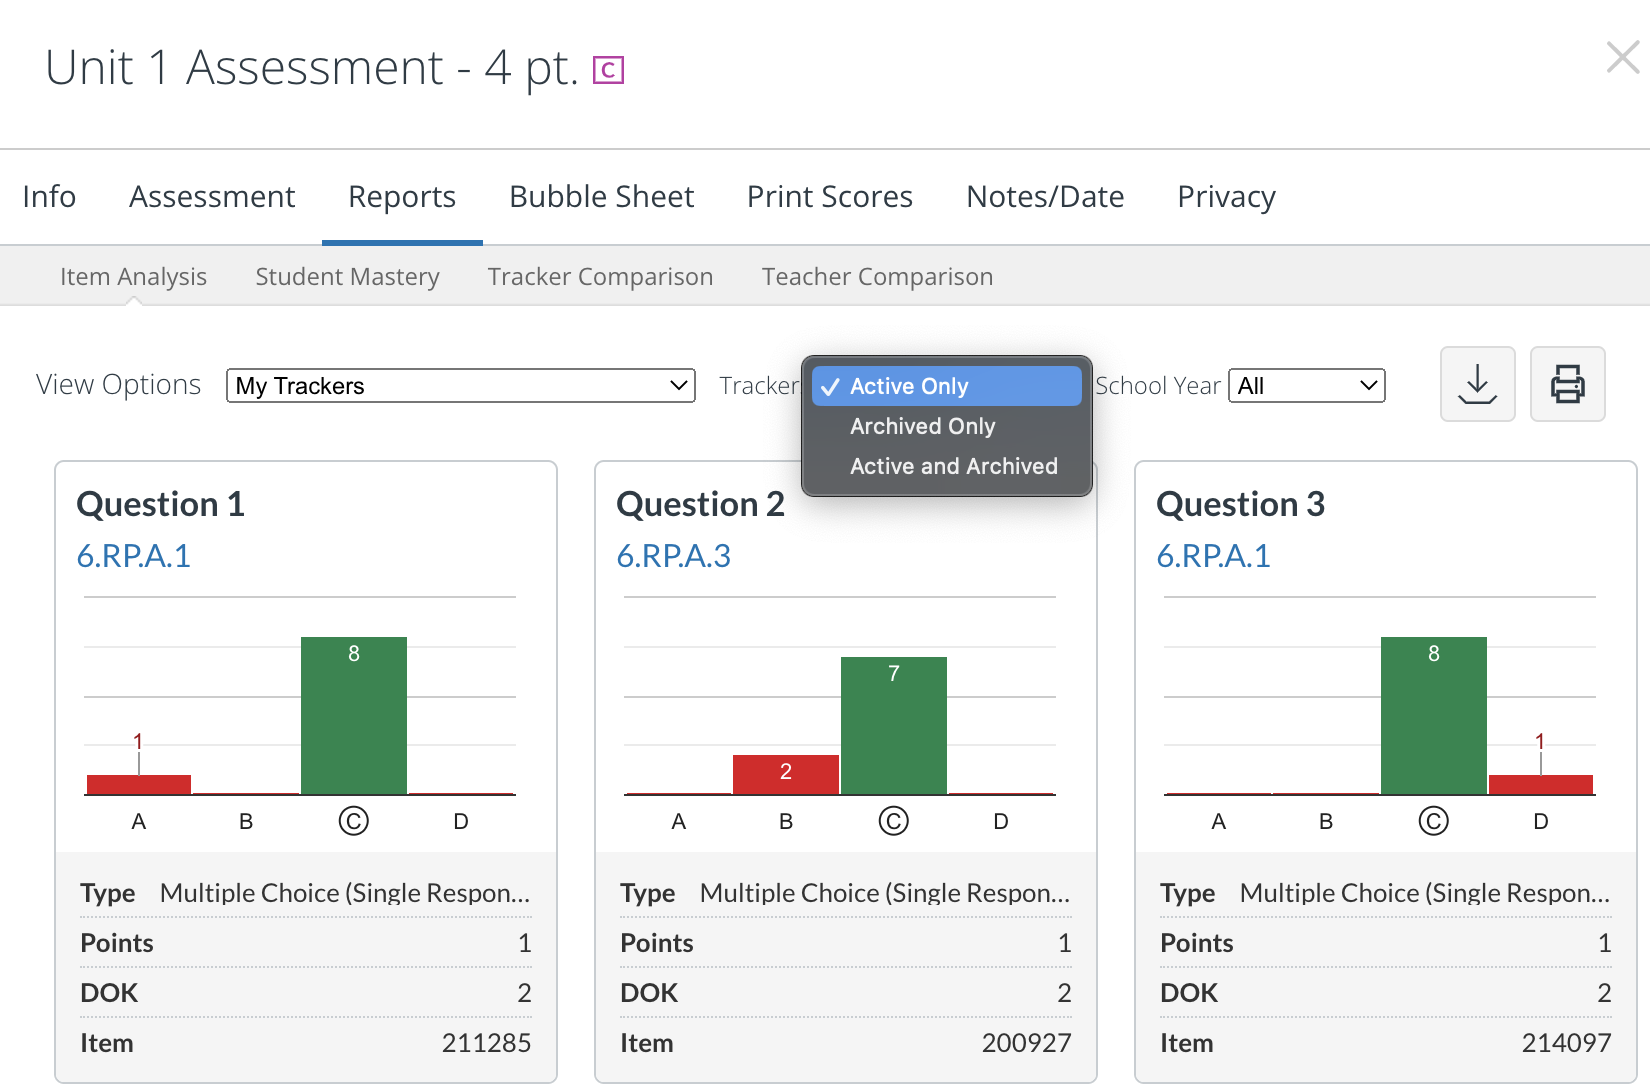This screenshot has width=1650, height=1092.
Task: Switch to the Print Scores tab
Action: coord(829,196)
